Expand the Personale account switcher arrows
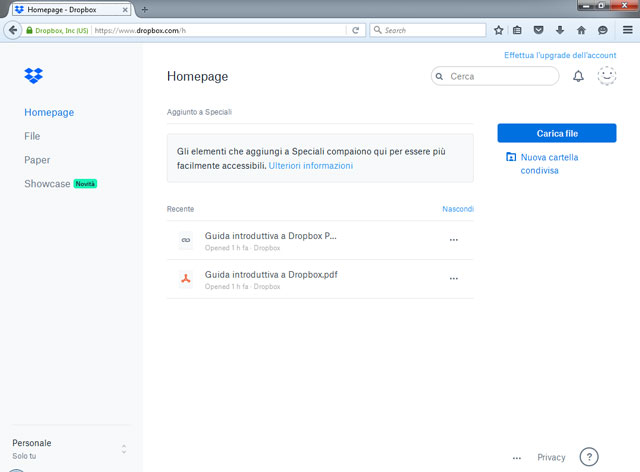 click(x=124, y=449)
